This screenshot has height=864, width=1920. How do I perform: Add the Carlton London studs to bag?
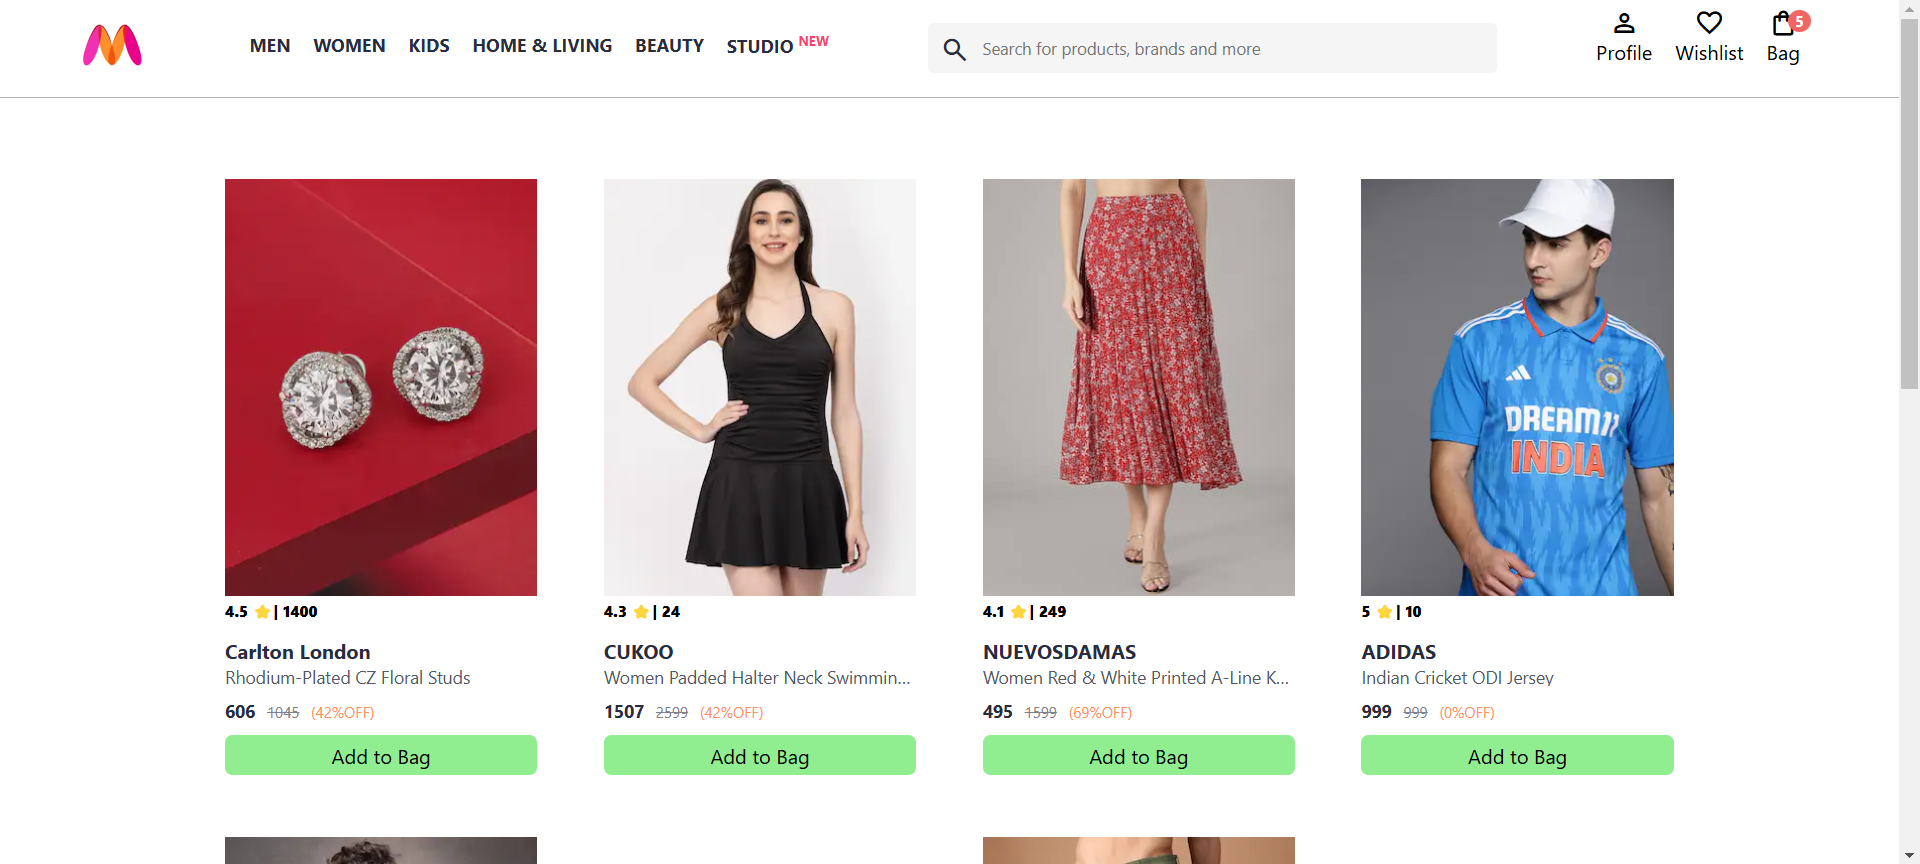(x=380, y=756)
